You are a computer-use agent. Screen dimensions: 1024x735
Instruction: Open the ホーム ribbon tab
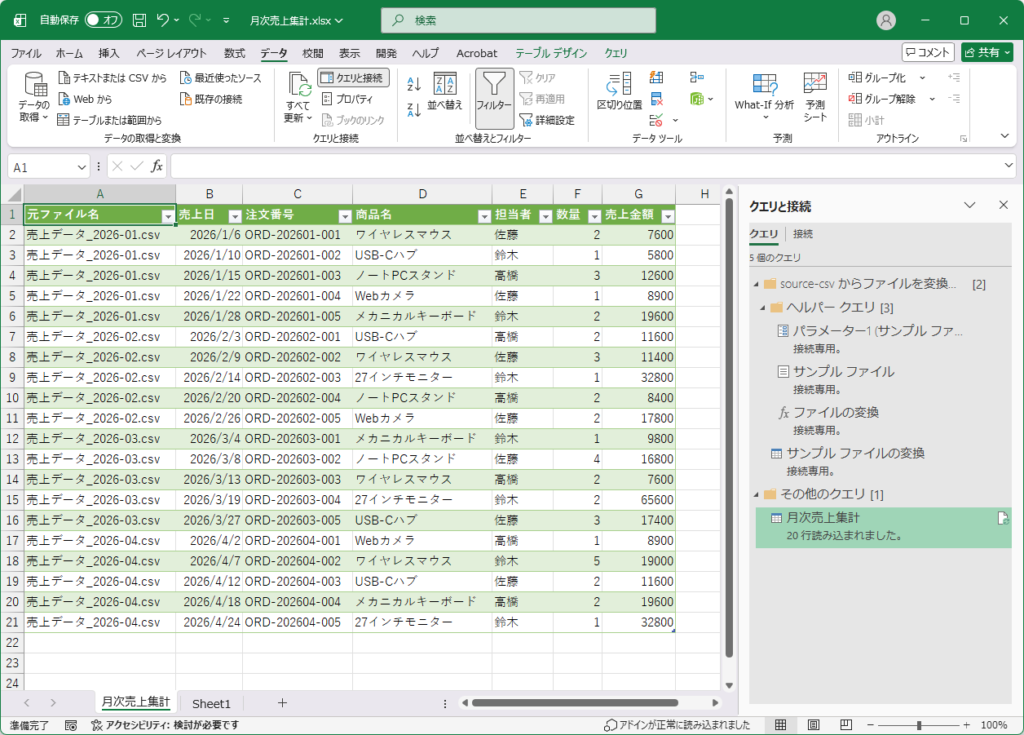[x=69, y=53]
